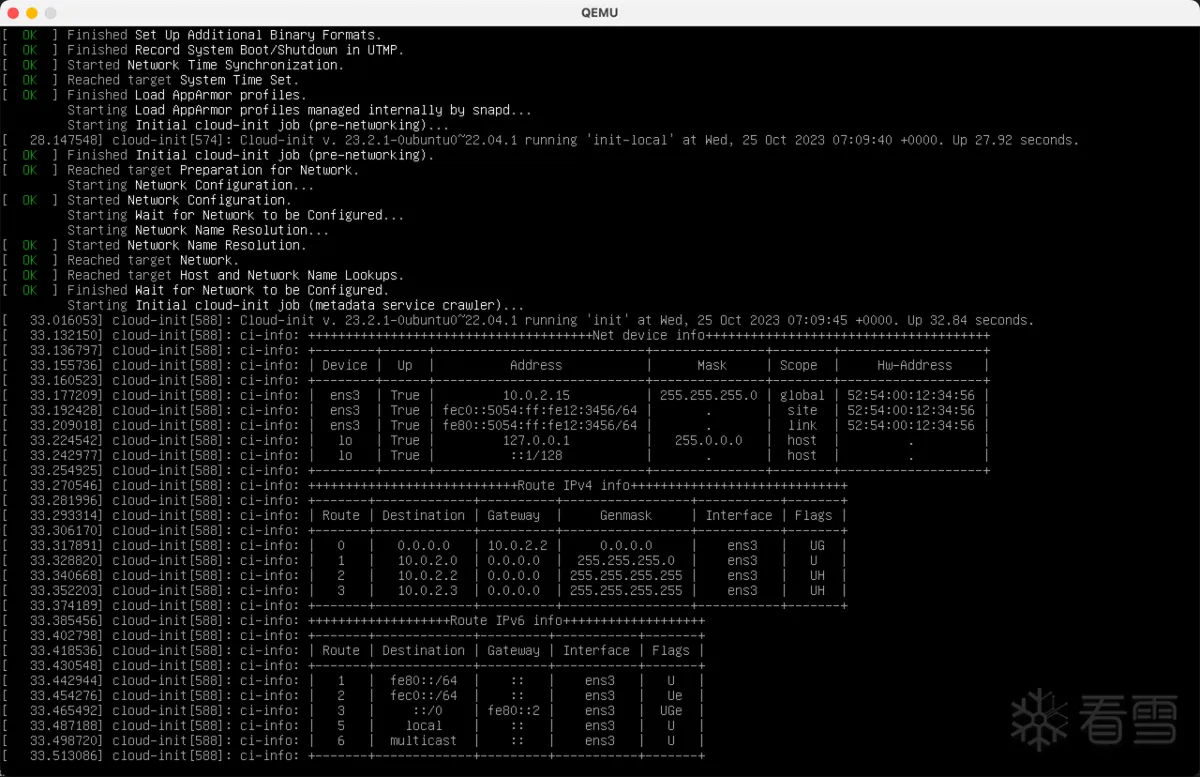Click the 'Starting Network Configuration...' line

coord(190,185)
